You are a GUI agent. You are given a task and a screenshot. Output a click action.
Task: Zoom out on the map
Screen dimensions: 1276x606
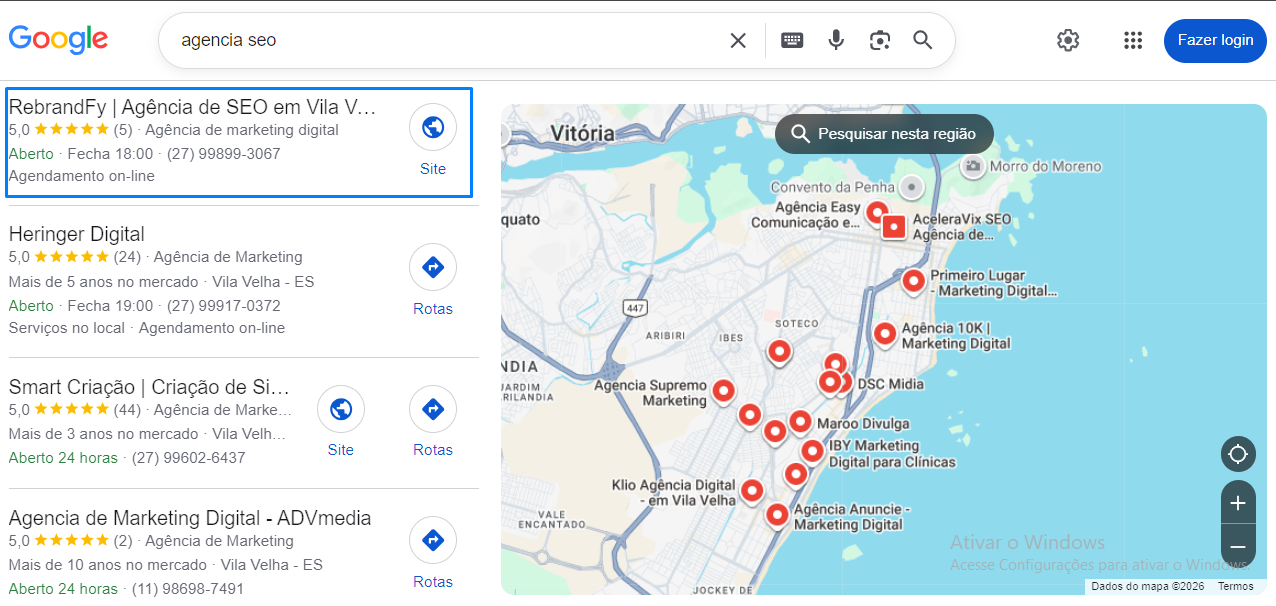tap(1238, 547)
